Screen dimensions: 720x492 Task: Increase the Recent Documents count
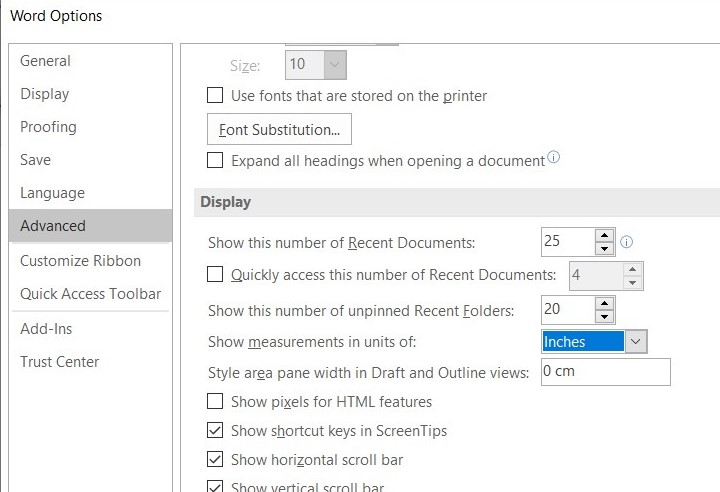[604, 236]
